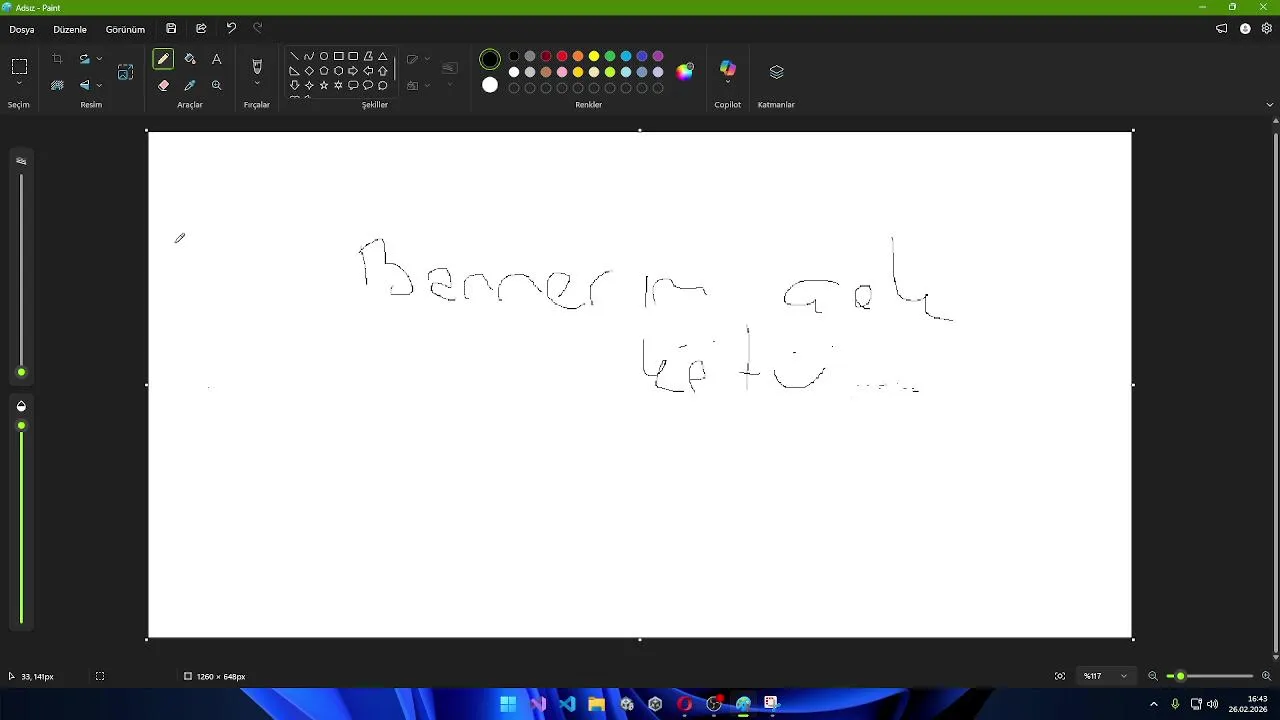The width and height of the screenshot is (1280, 720).
Task: Choose the five-point star shape
Action: (324, 86)
